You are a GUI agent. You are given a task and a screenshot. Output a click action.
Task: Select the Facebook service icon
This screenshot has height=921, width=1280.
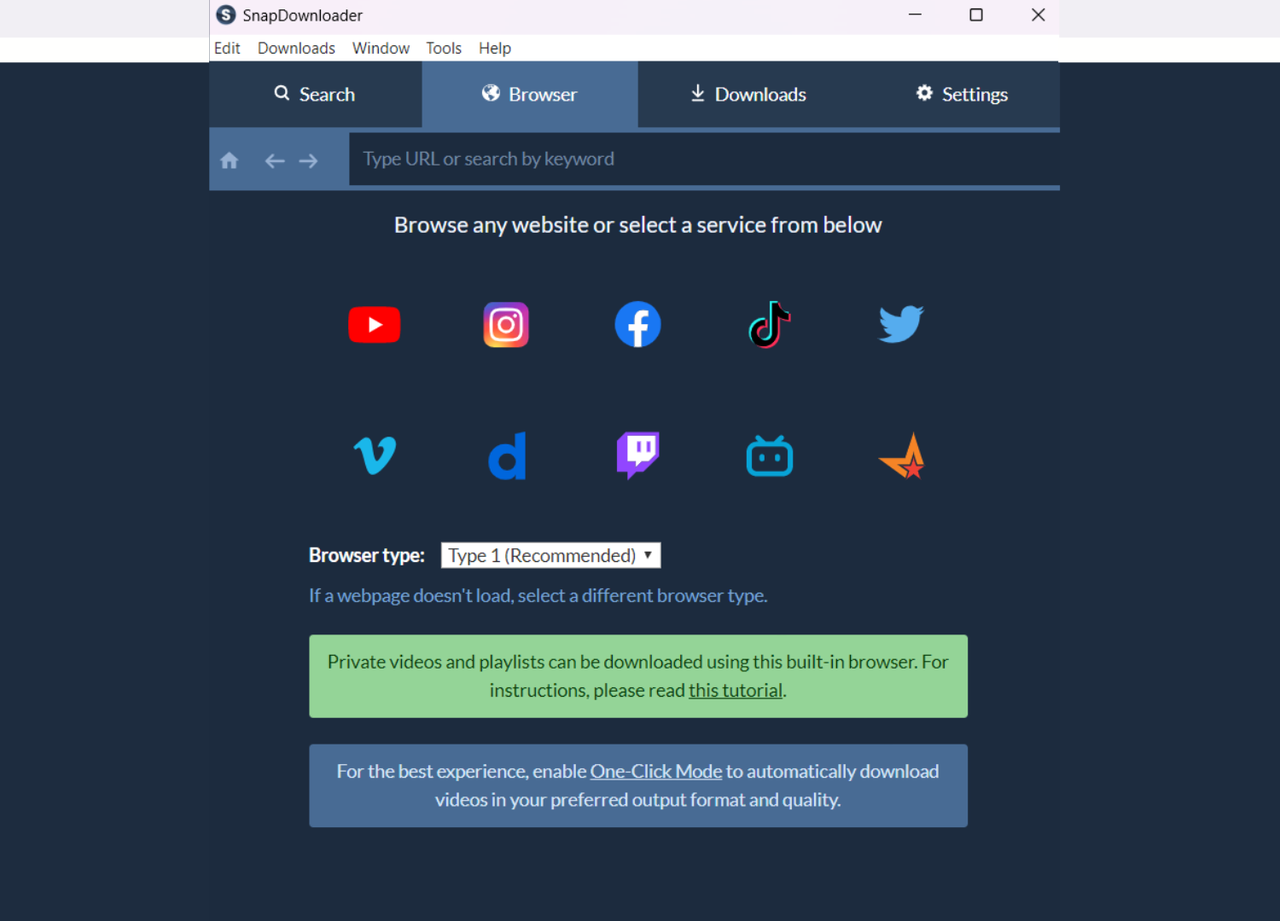(x=638, y=325)
